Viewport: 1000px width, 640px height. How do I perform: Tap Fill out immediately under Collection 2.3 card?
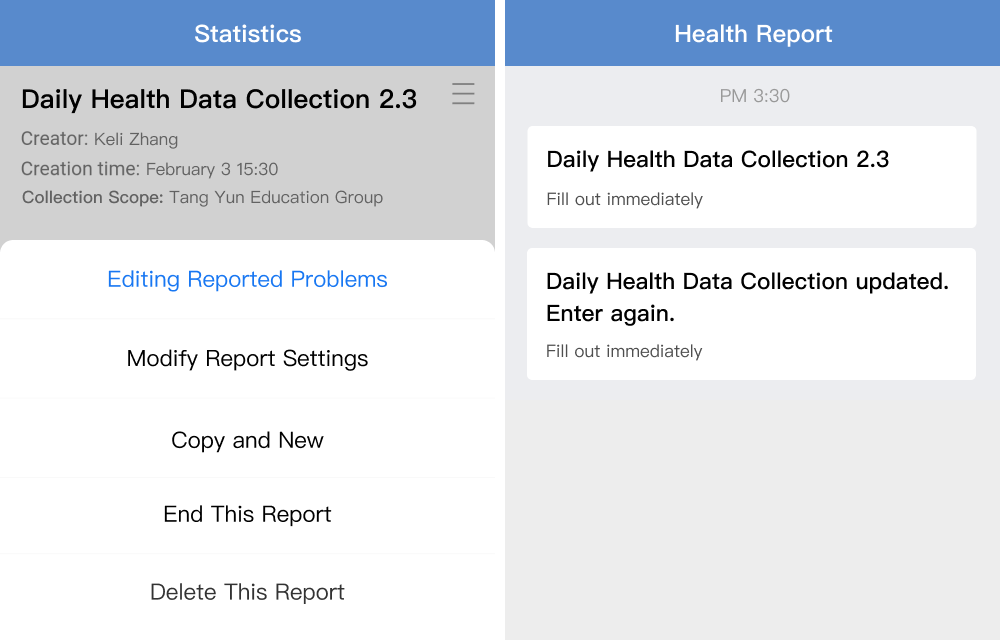click(x=624, y=200)
